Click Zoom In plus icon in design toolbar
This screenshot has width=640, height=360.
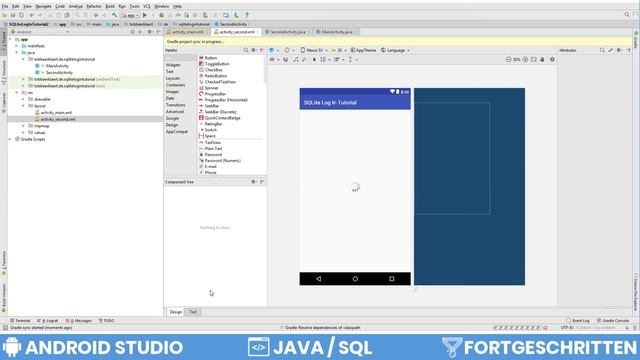click(525, 60)
